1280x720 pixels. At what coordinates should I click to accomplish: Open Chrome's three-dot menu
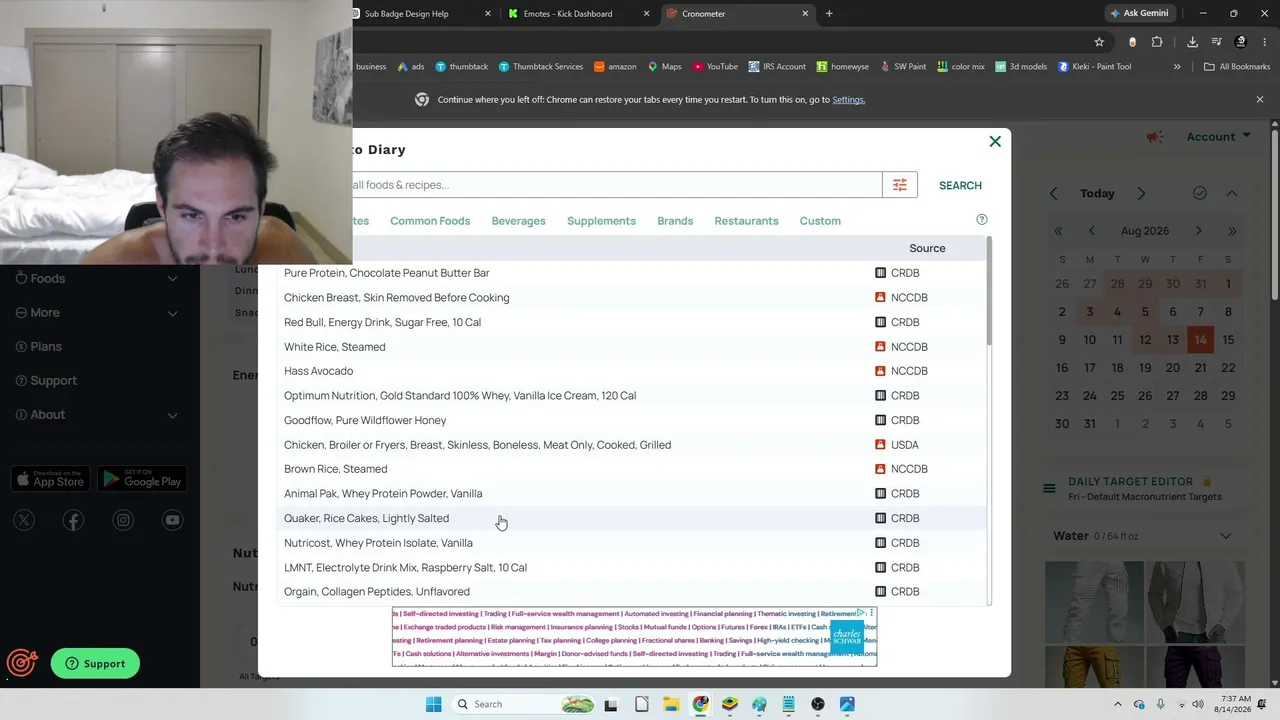(1264, 42)
